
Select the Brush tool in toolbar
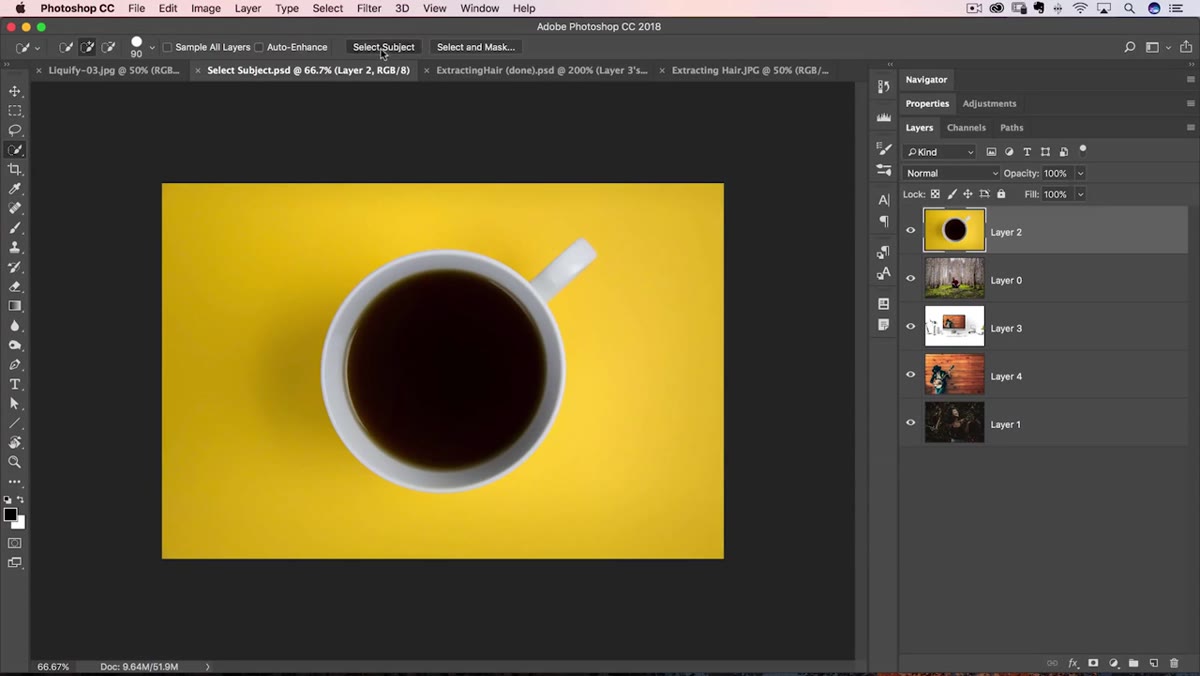pos(15,228)
